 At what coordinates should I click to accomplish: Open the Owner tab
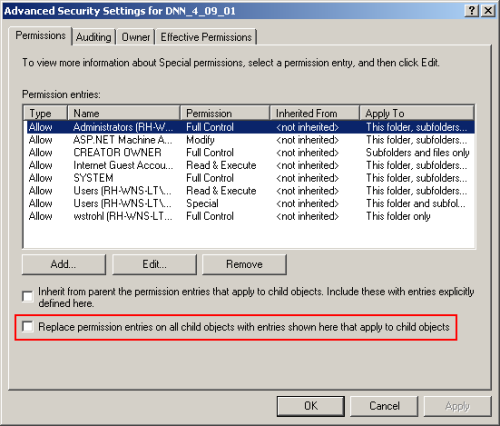coord(136,37)
